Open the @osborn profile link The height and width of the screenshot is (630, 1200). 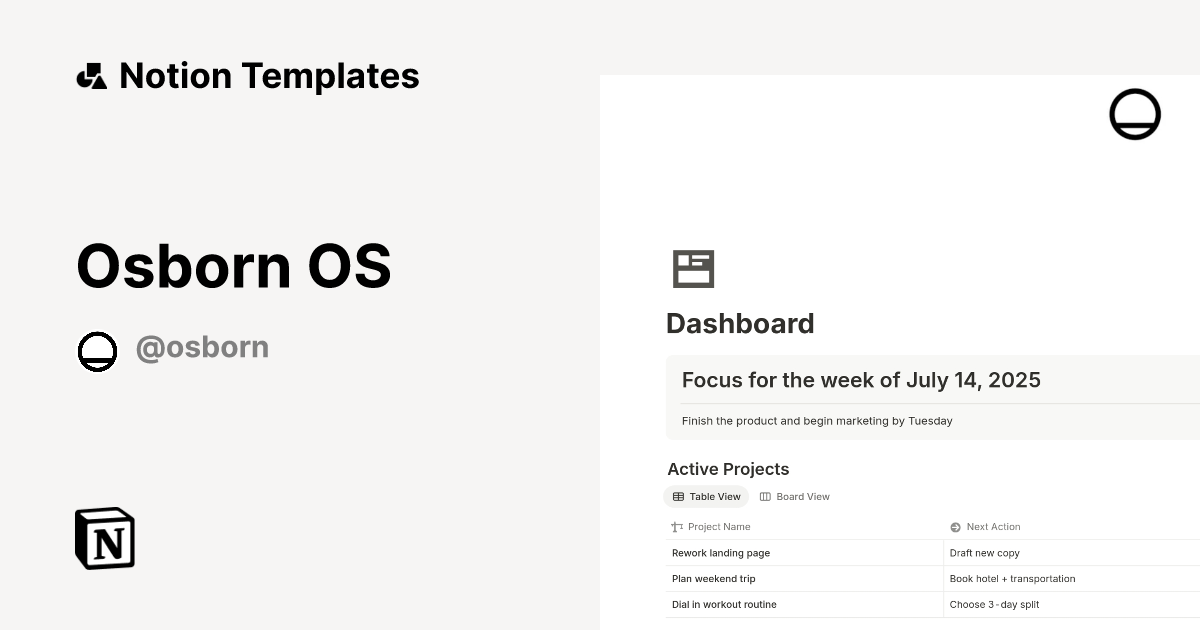202,347
